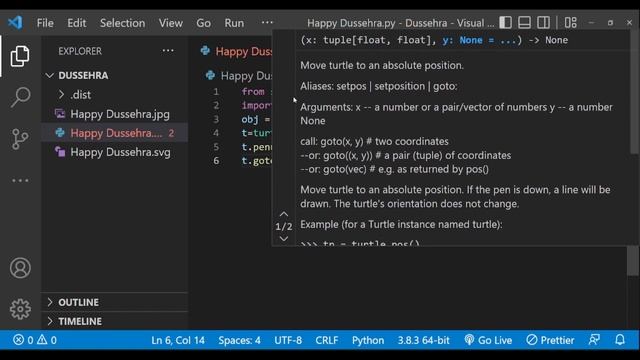Screen dimensions: 640x360
Task: Toggle secondary side bar layout icon
Action: 543,22
